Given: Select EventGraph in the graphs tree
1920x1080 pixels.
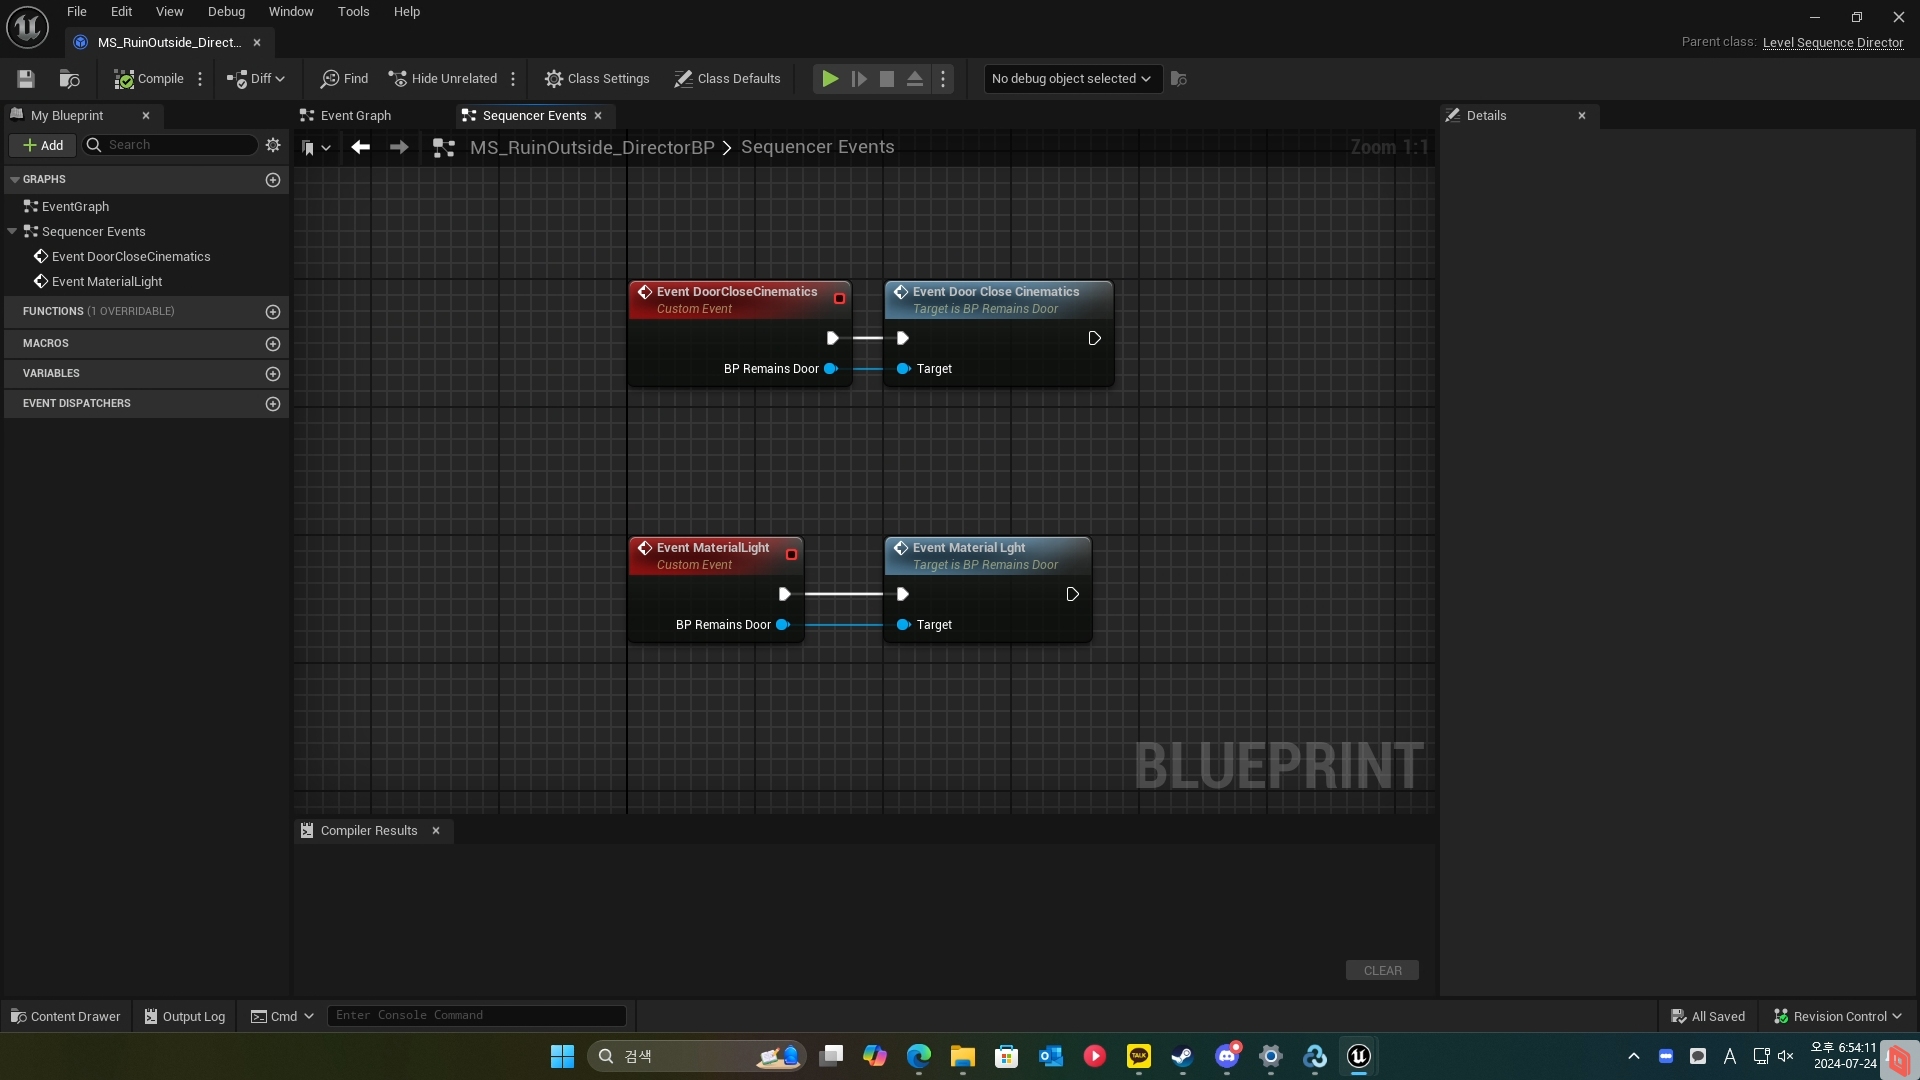Looking at the screenshot, I should [75, 207].
